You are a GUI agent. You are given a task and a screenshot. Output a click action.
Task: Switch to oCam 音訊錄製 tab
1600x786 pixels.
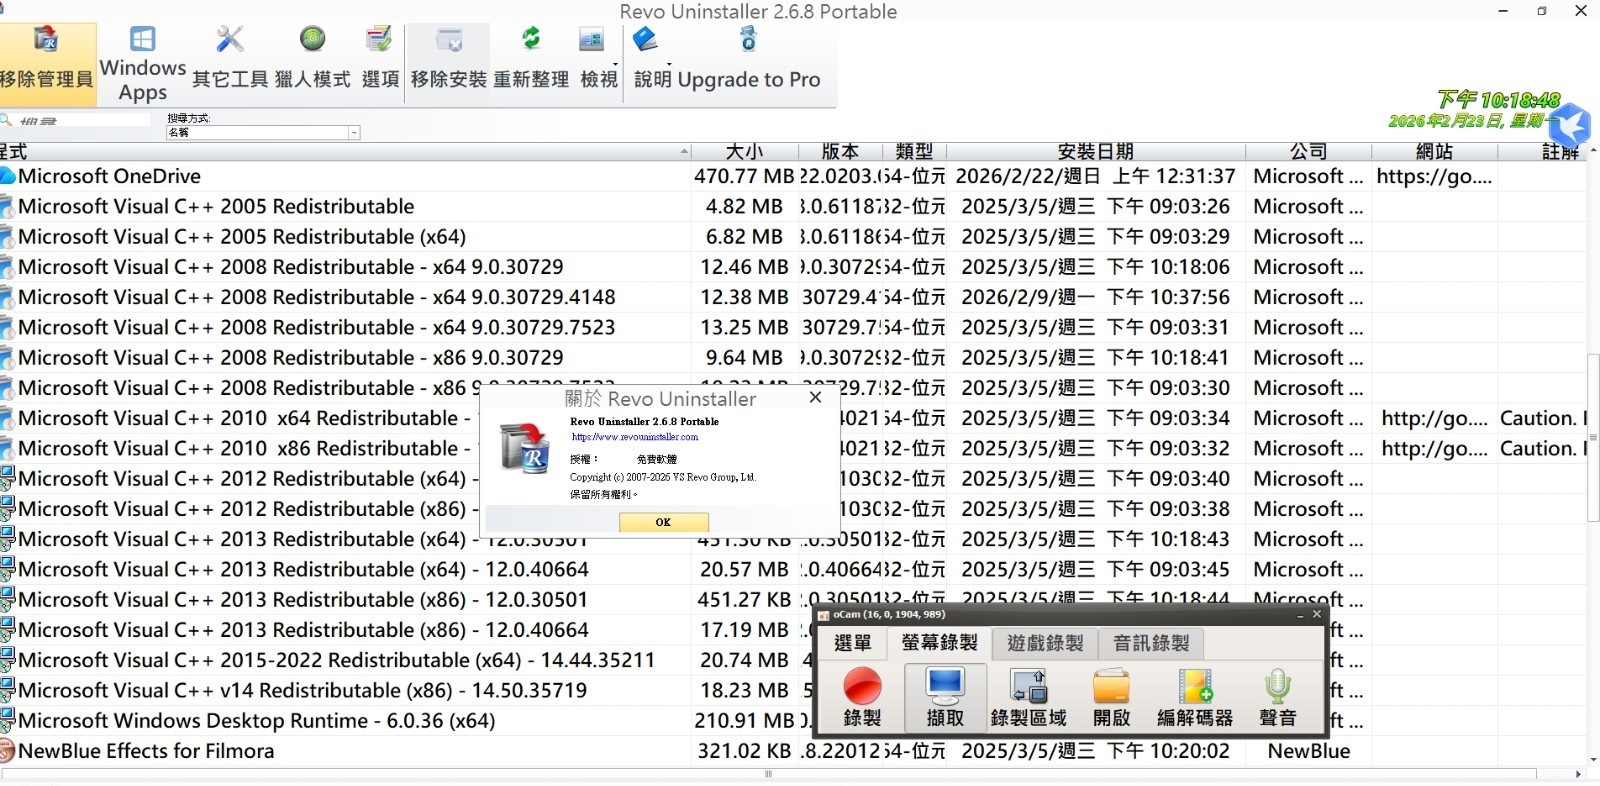1151,643
